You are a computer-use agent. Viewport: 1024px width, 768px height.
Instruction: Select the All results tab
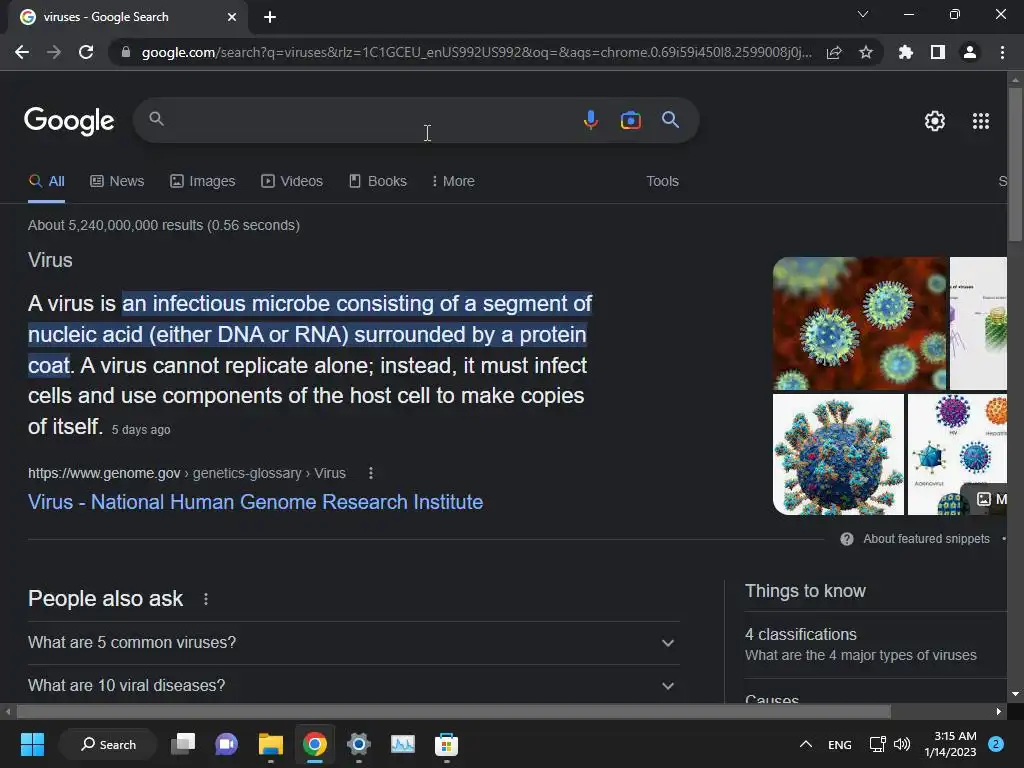[46, 182]
